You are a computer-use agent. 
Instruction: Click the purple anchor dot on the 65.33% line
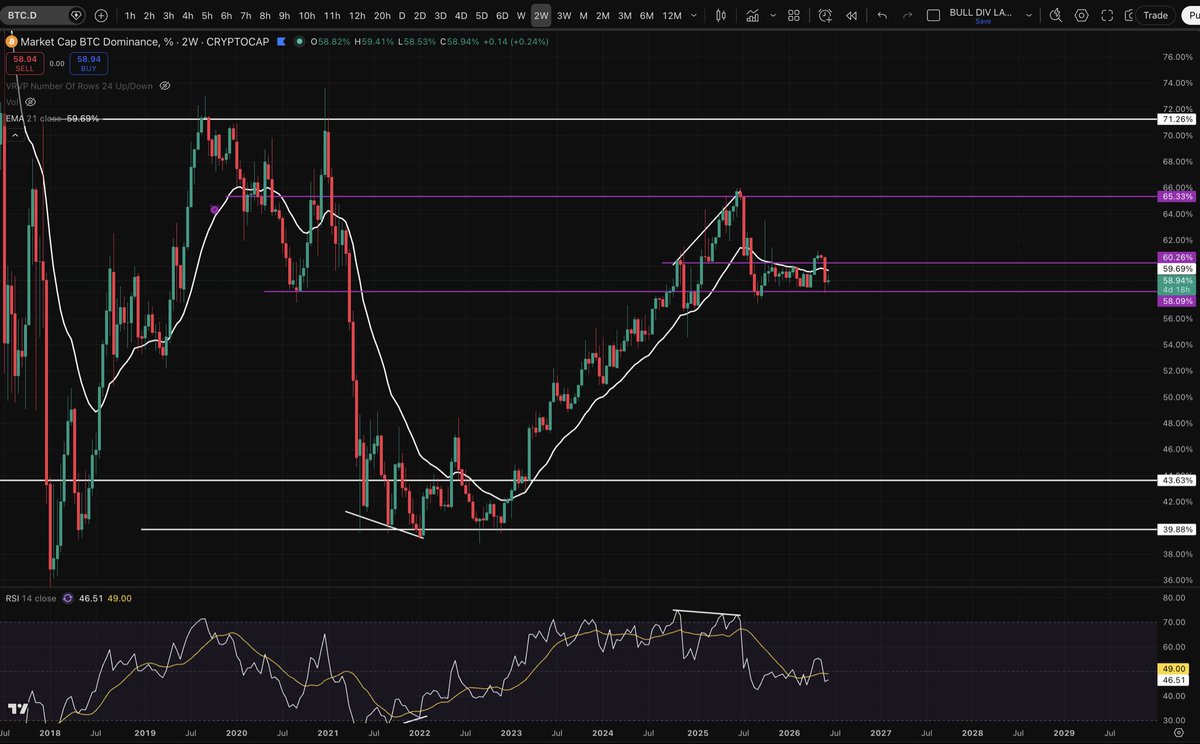215,209
